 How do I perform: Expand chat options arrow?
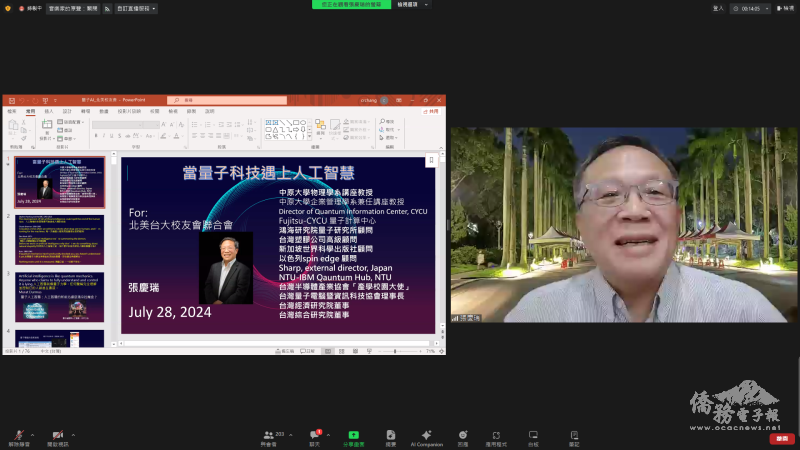pyautogui.click(x=328, y=435)
